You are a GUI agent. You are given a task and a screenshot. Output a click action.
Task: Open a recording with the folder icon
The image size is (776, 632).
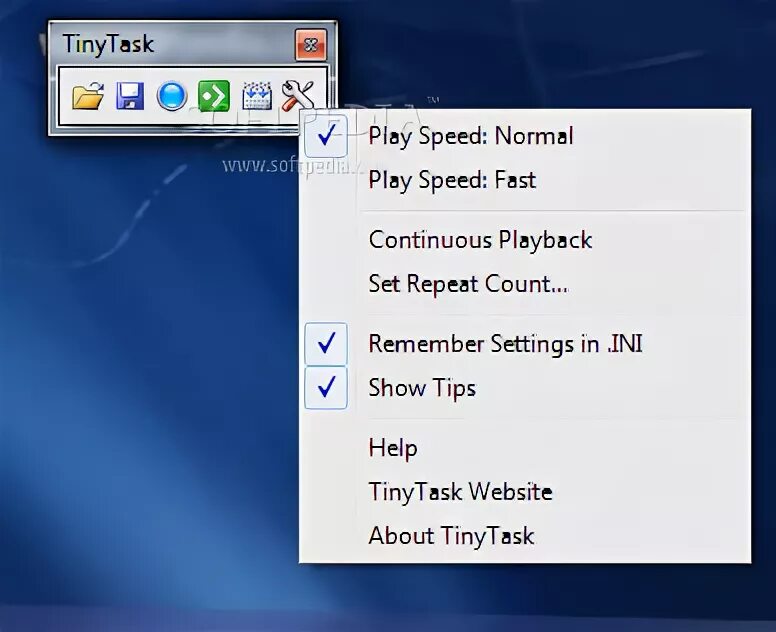(x=88, y=96)
